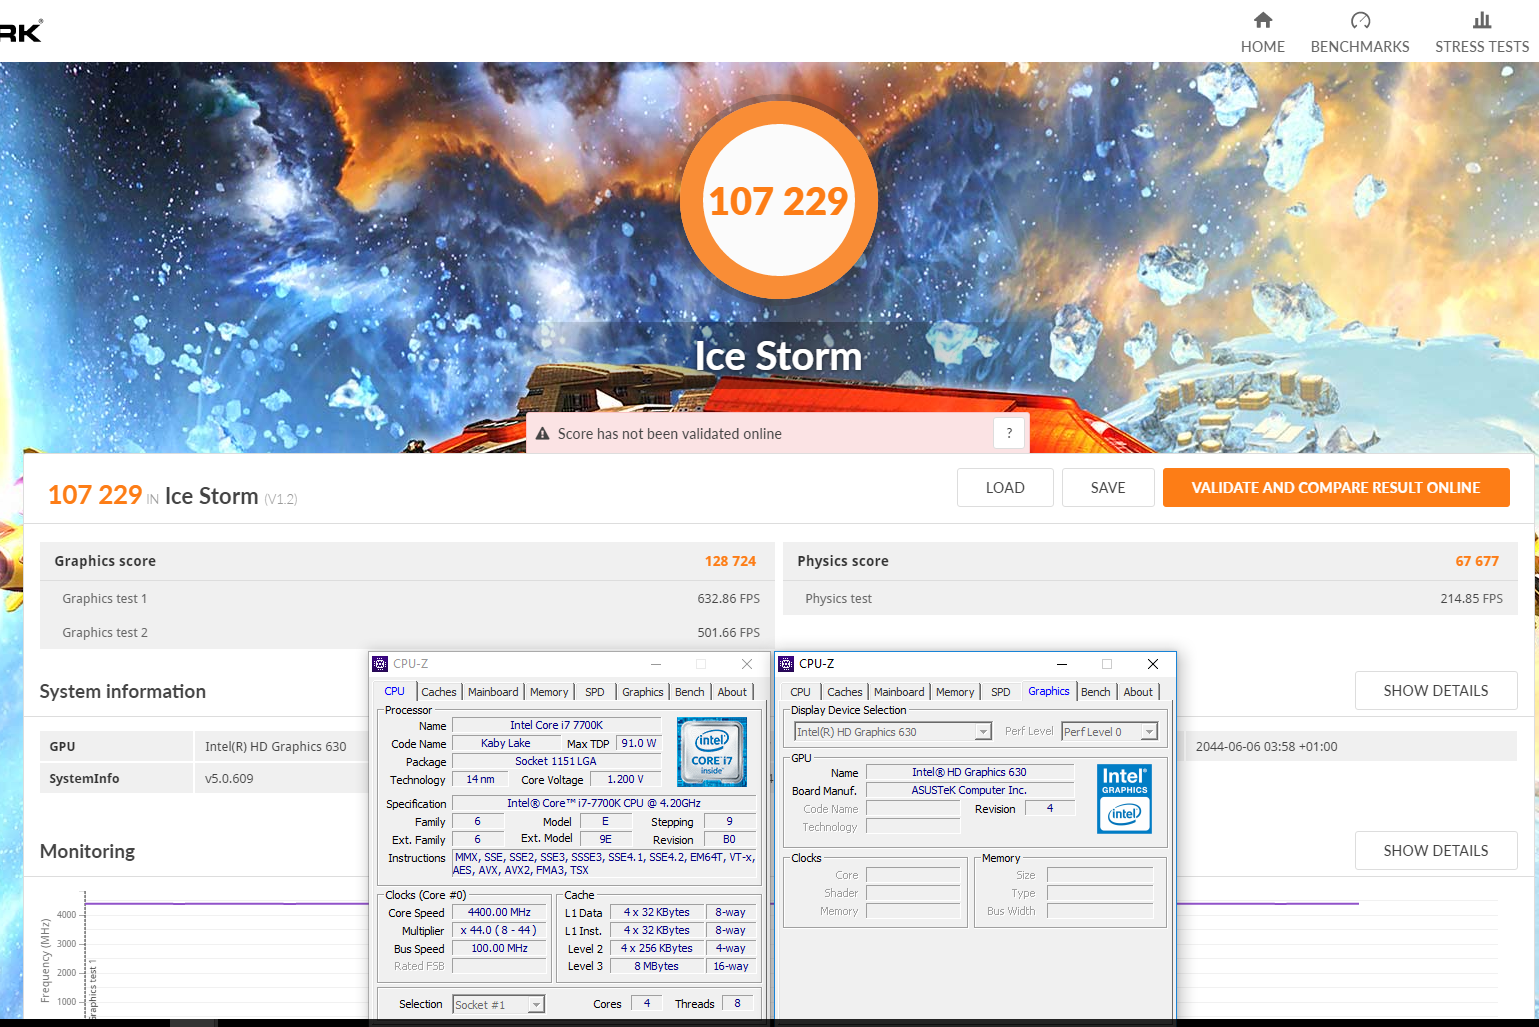
Task: Select the CPU tab in the left CPU-Z window
Action: 395,691
